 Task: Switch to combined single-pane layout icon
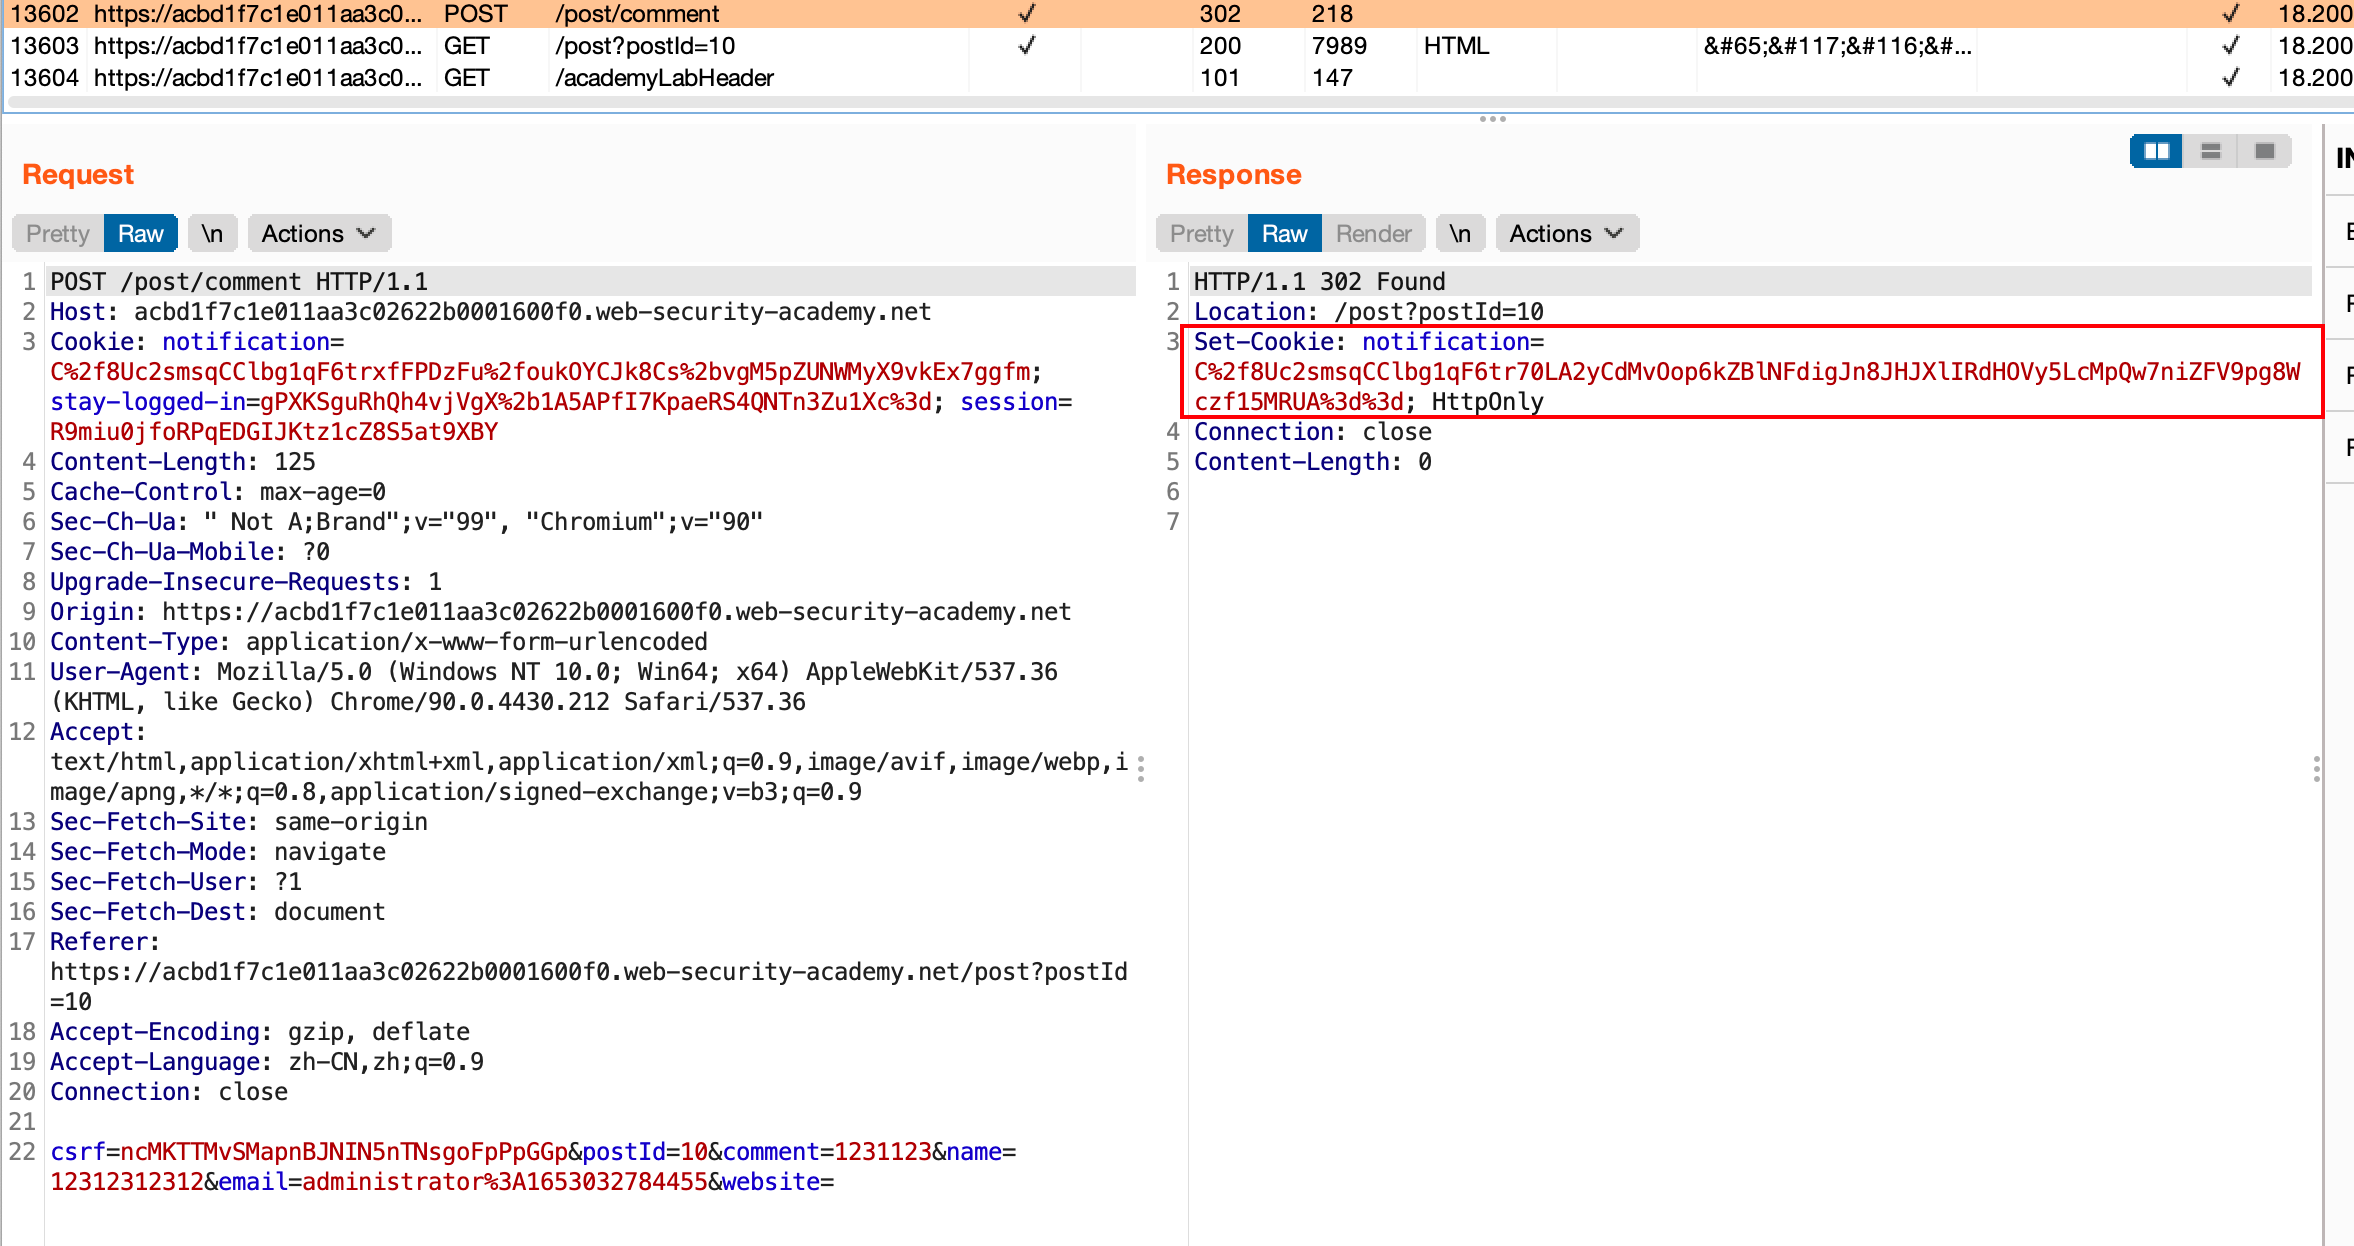2265,151
